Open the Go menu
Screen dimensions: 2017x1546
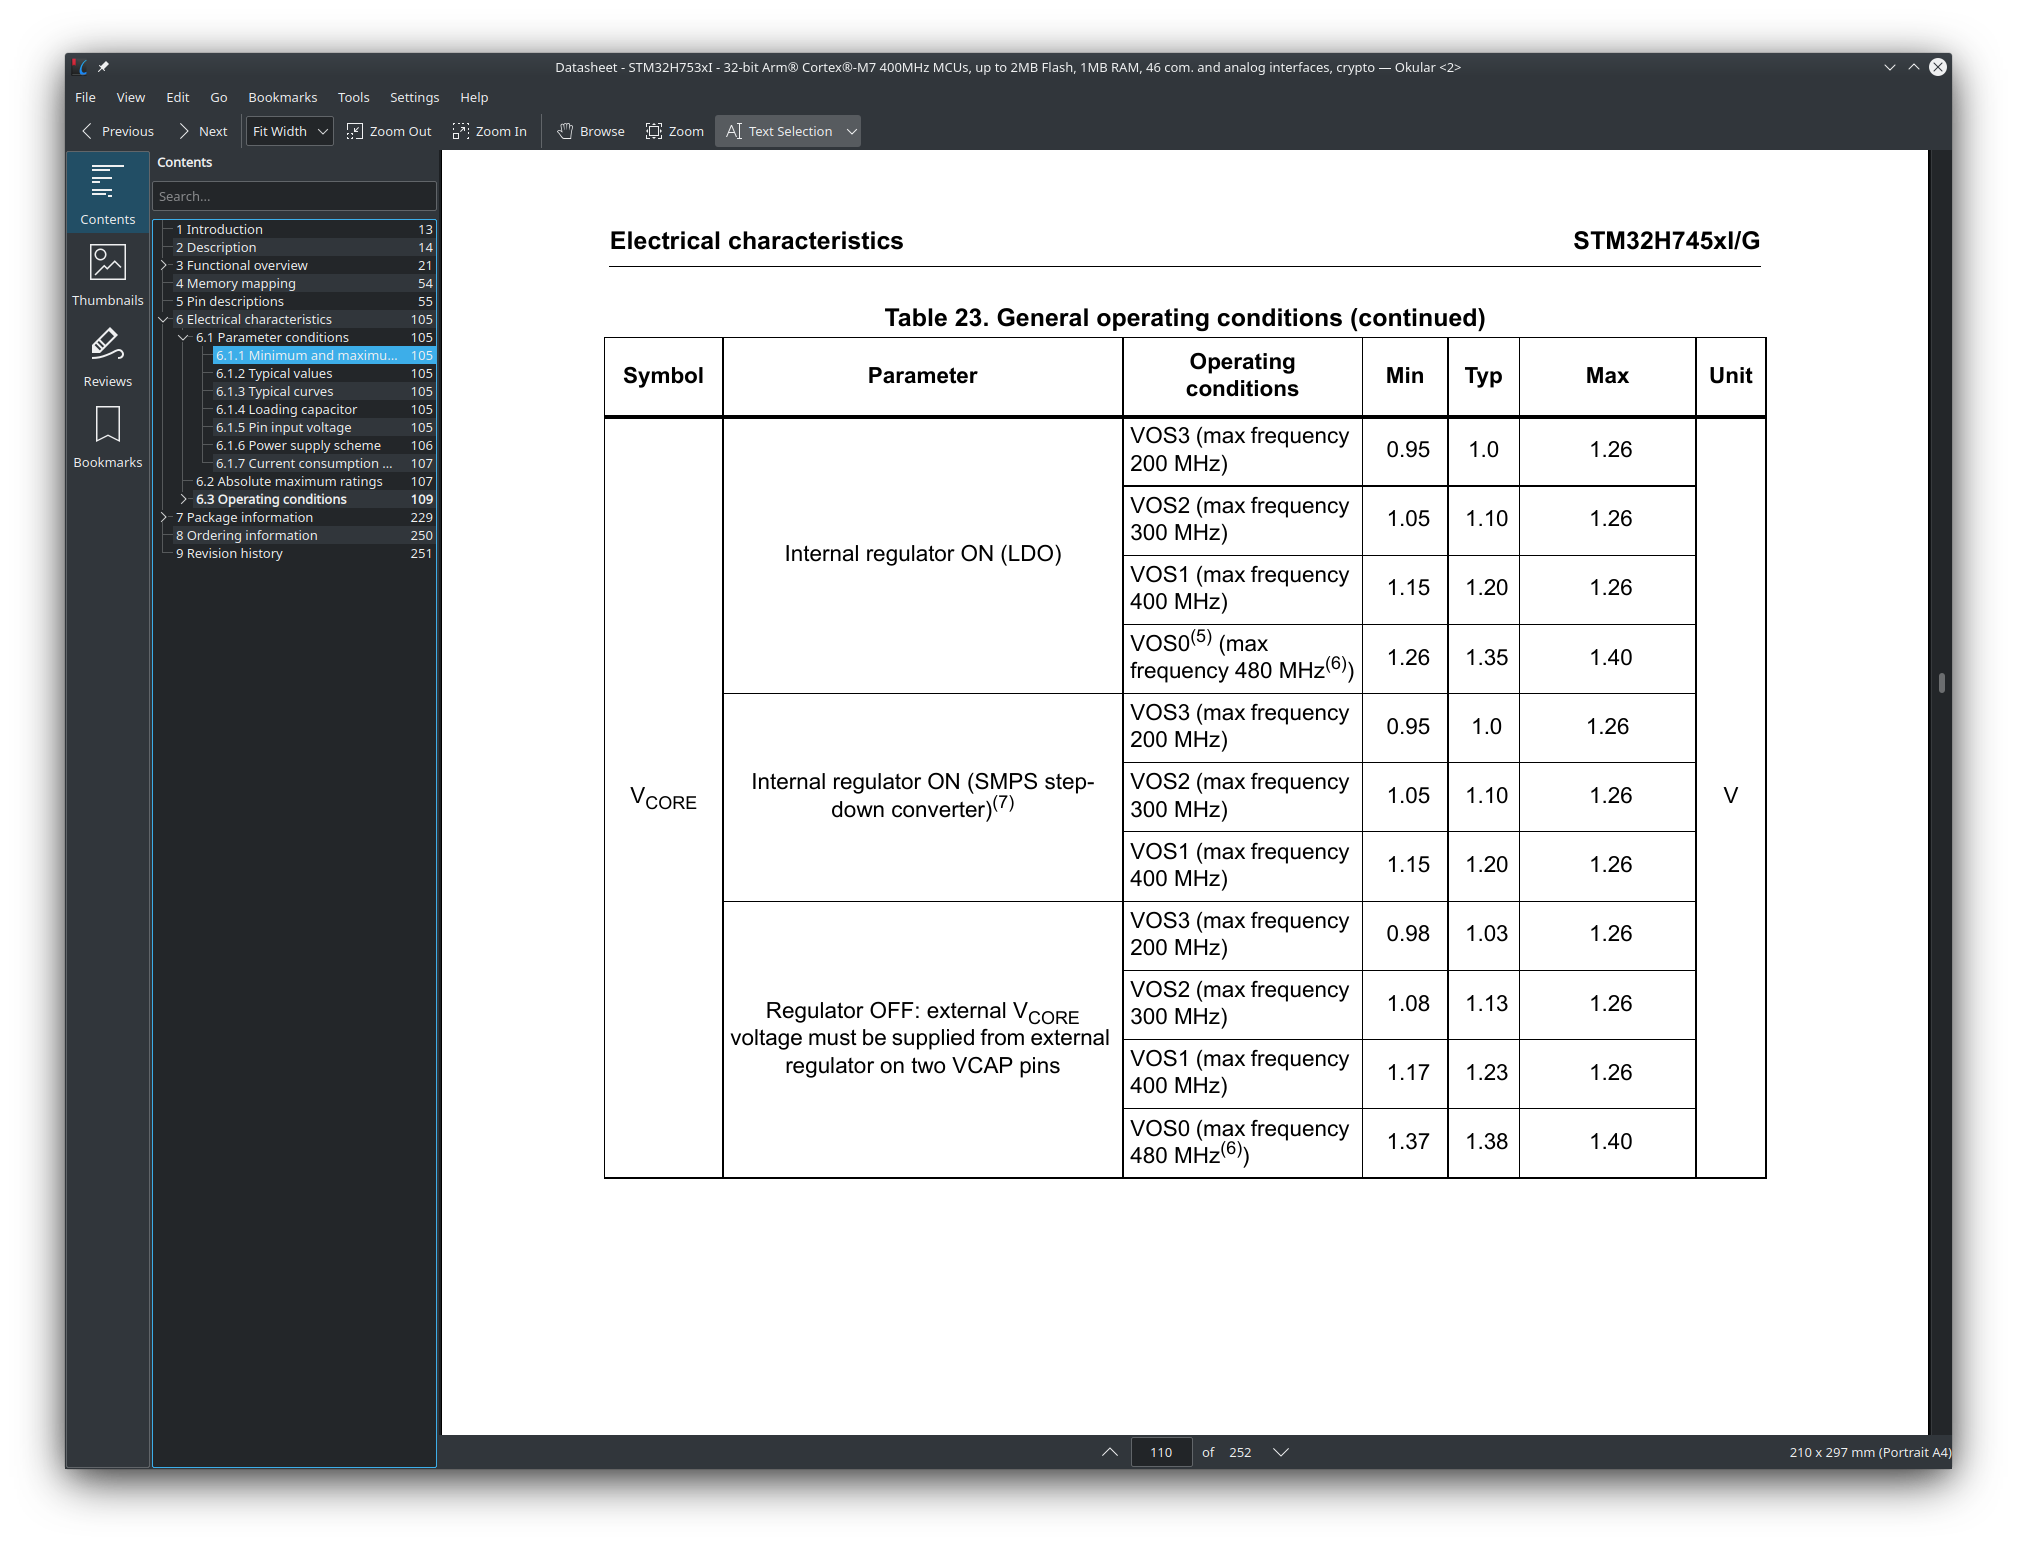click(x=219, y=97)
